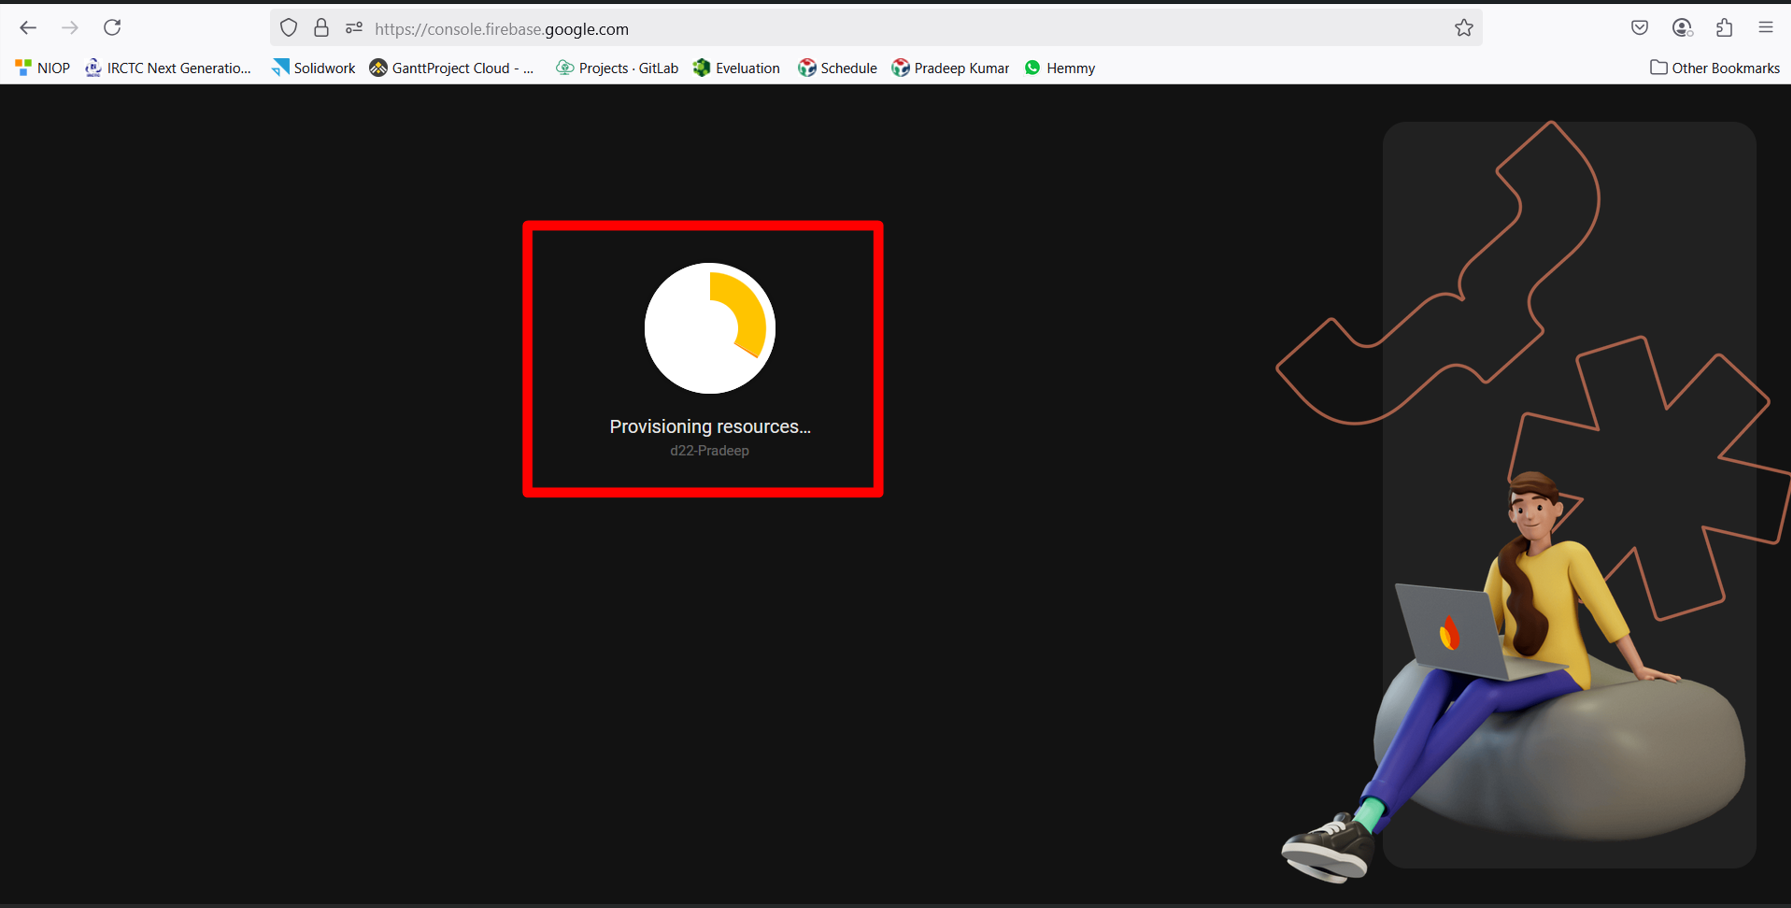
Task: Expand the Other Bookmarks folder
Action: tap(1715, 68)
